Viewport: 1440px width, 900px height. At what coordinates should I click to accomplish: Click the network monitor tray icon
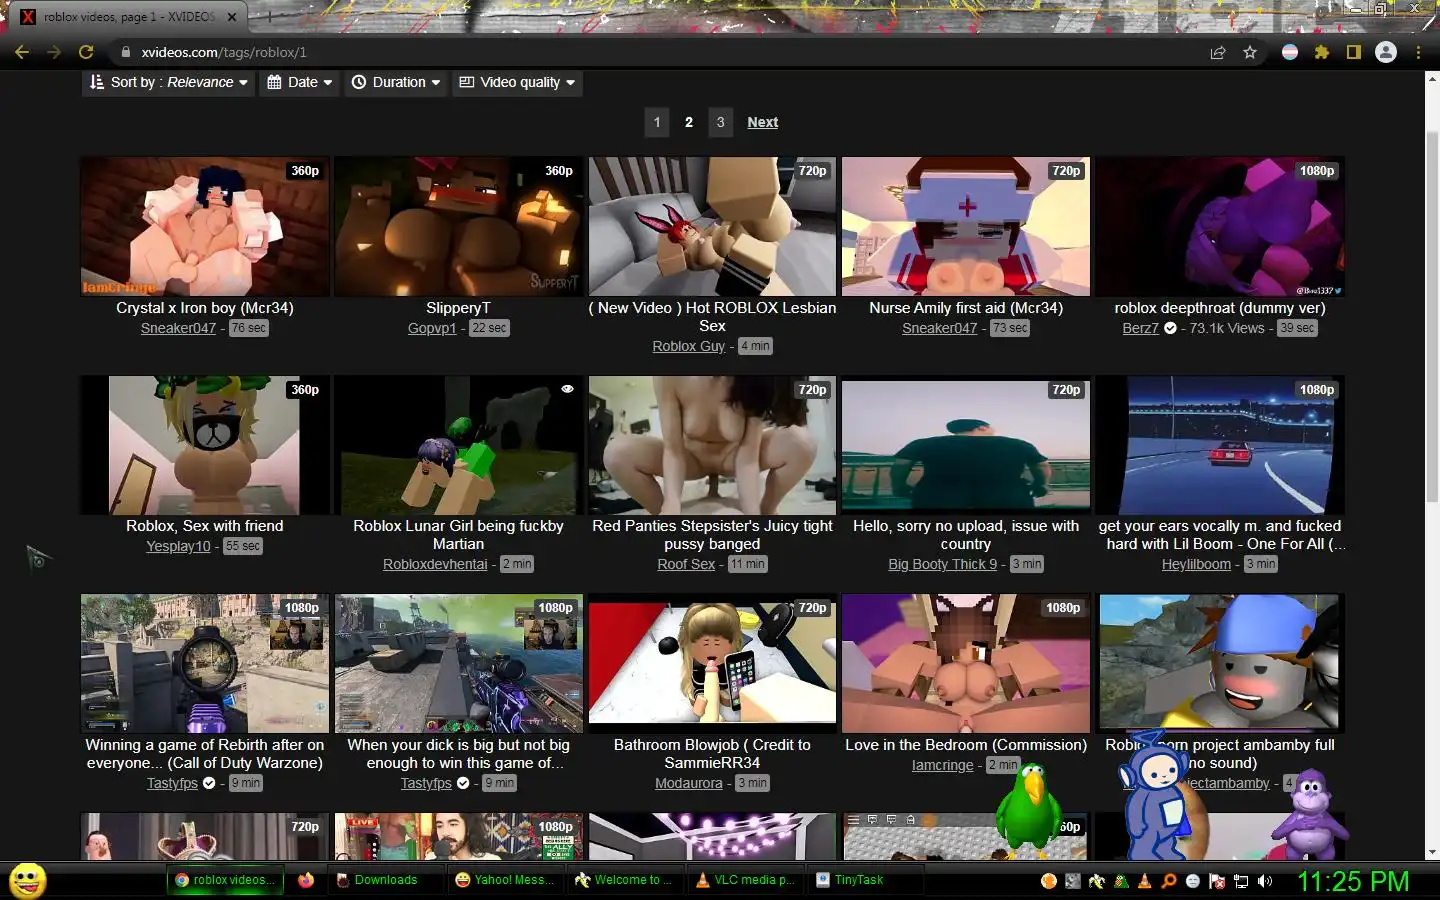[1242, 881]
